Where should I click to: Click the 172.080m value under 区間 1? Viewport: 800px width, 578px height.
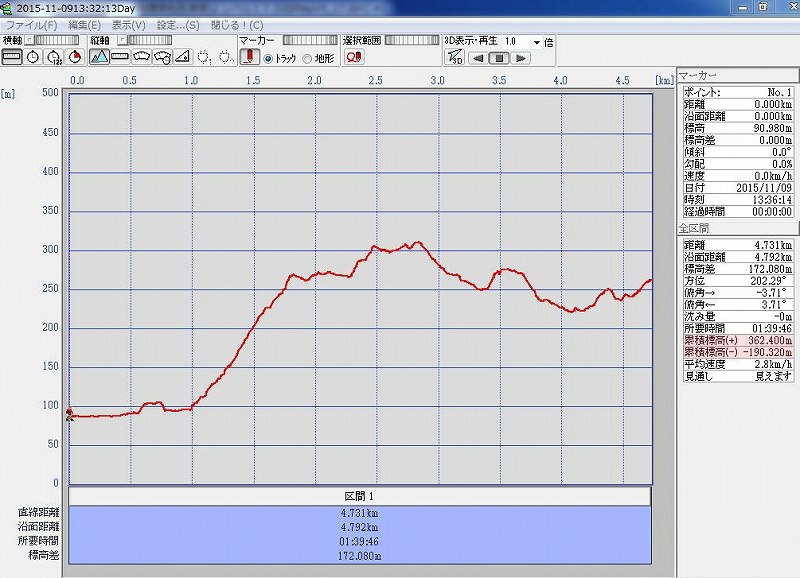click(x=359, y=556)
